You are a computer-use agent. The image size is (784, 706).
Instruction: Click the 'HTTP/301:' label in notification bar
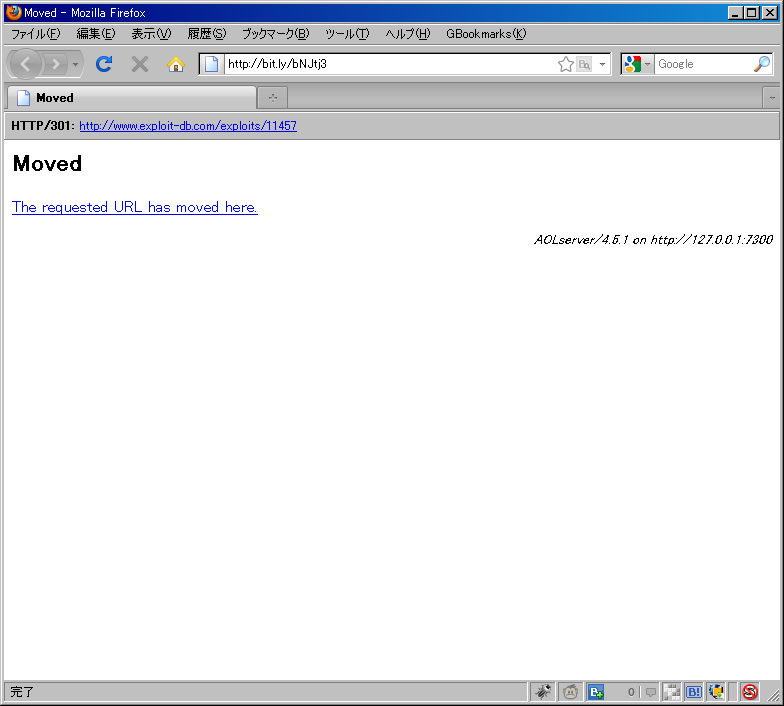43,126
